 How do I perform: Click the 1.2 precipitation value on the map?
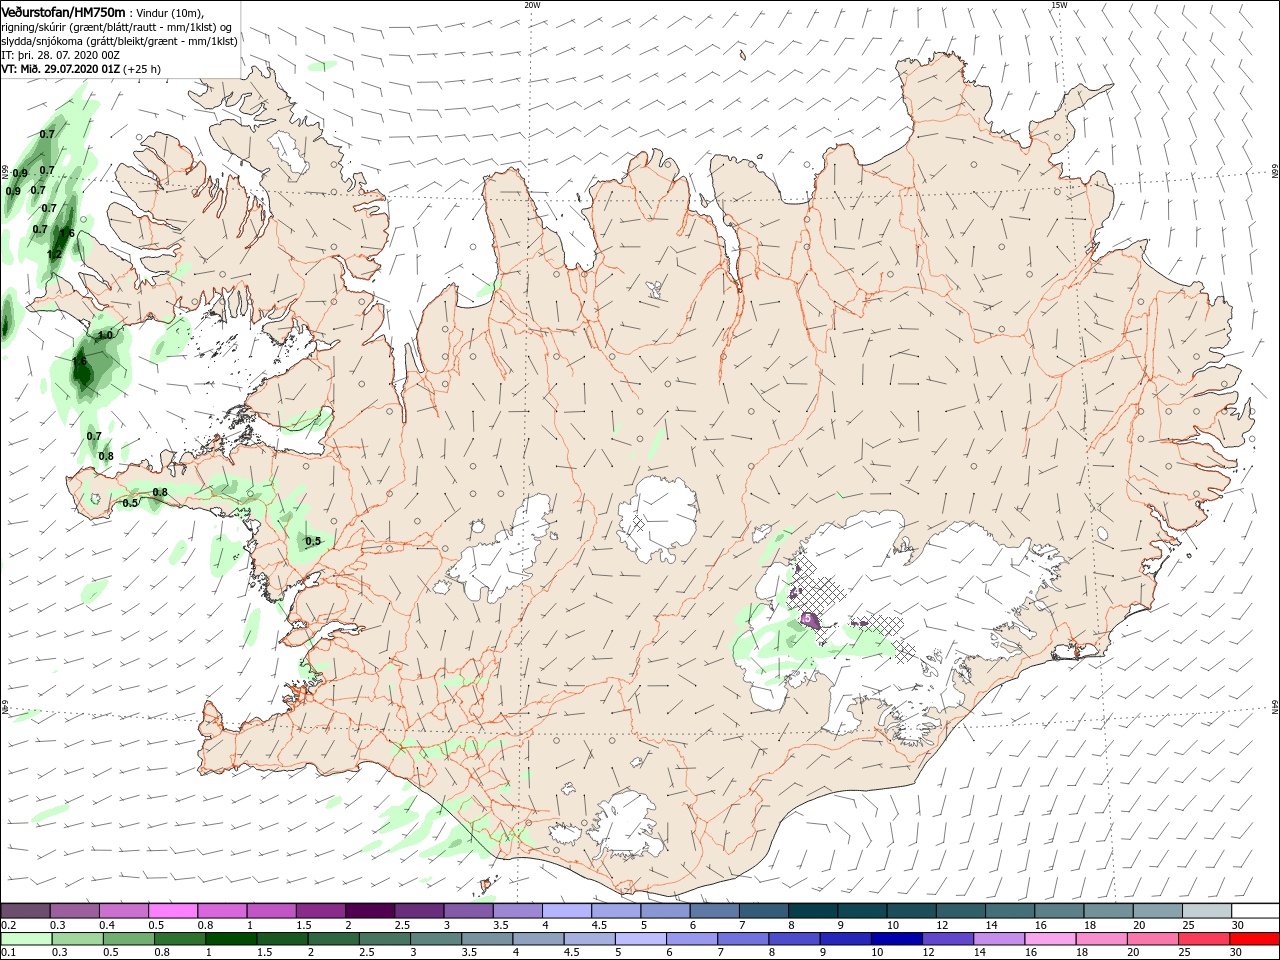pyautogui.click(x=54, y=254)
